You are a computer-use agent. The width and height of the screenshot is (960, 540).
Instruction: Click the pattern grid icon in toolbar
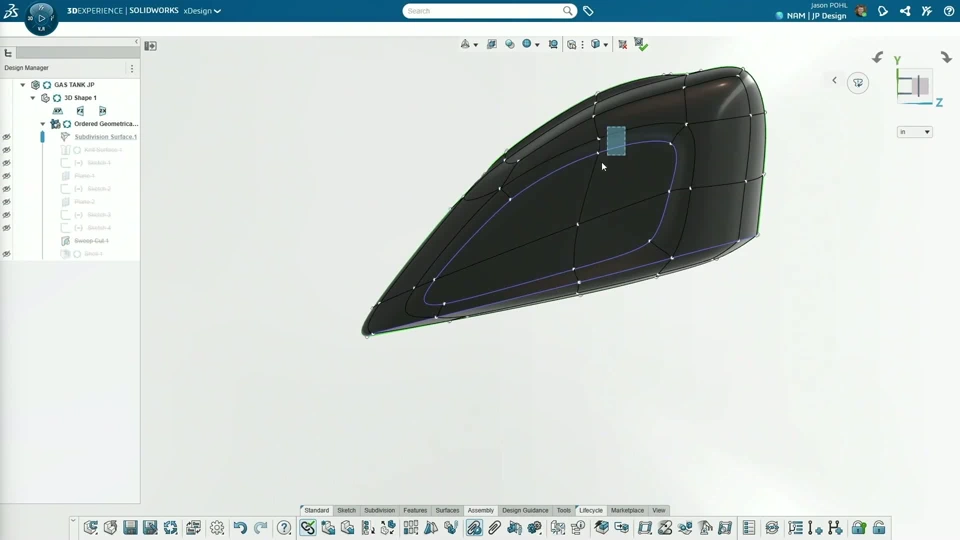pos(410,528)
